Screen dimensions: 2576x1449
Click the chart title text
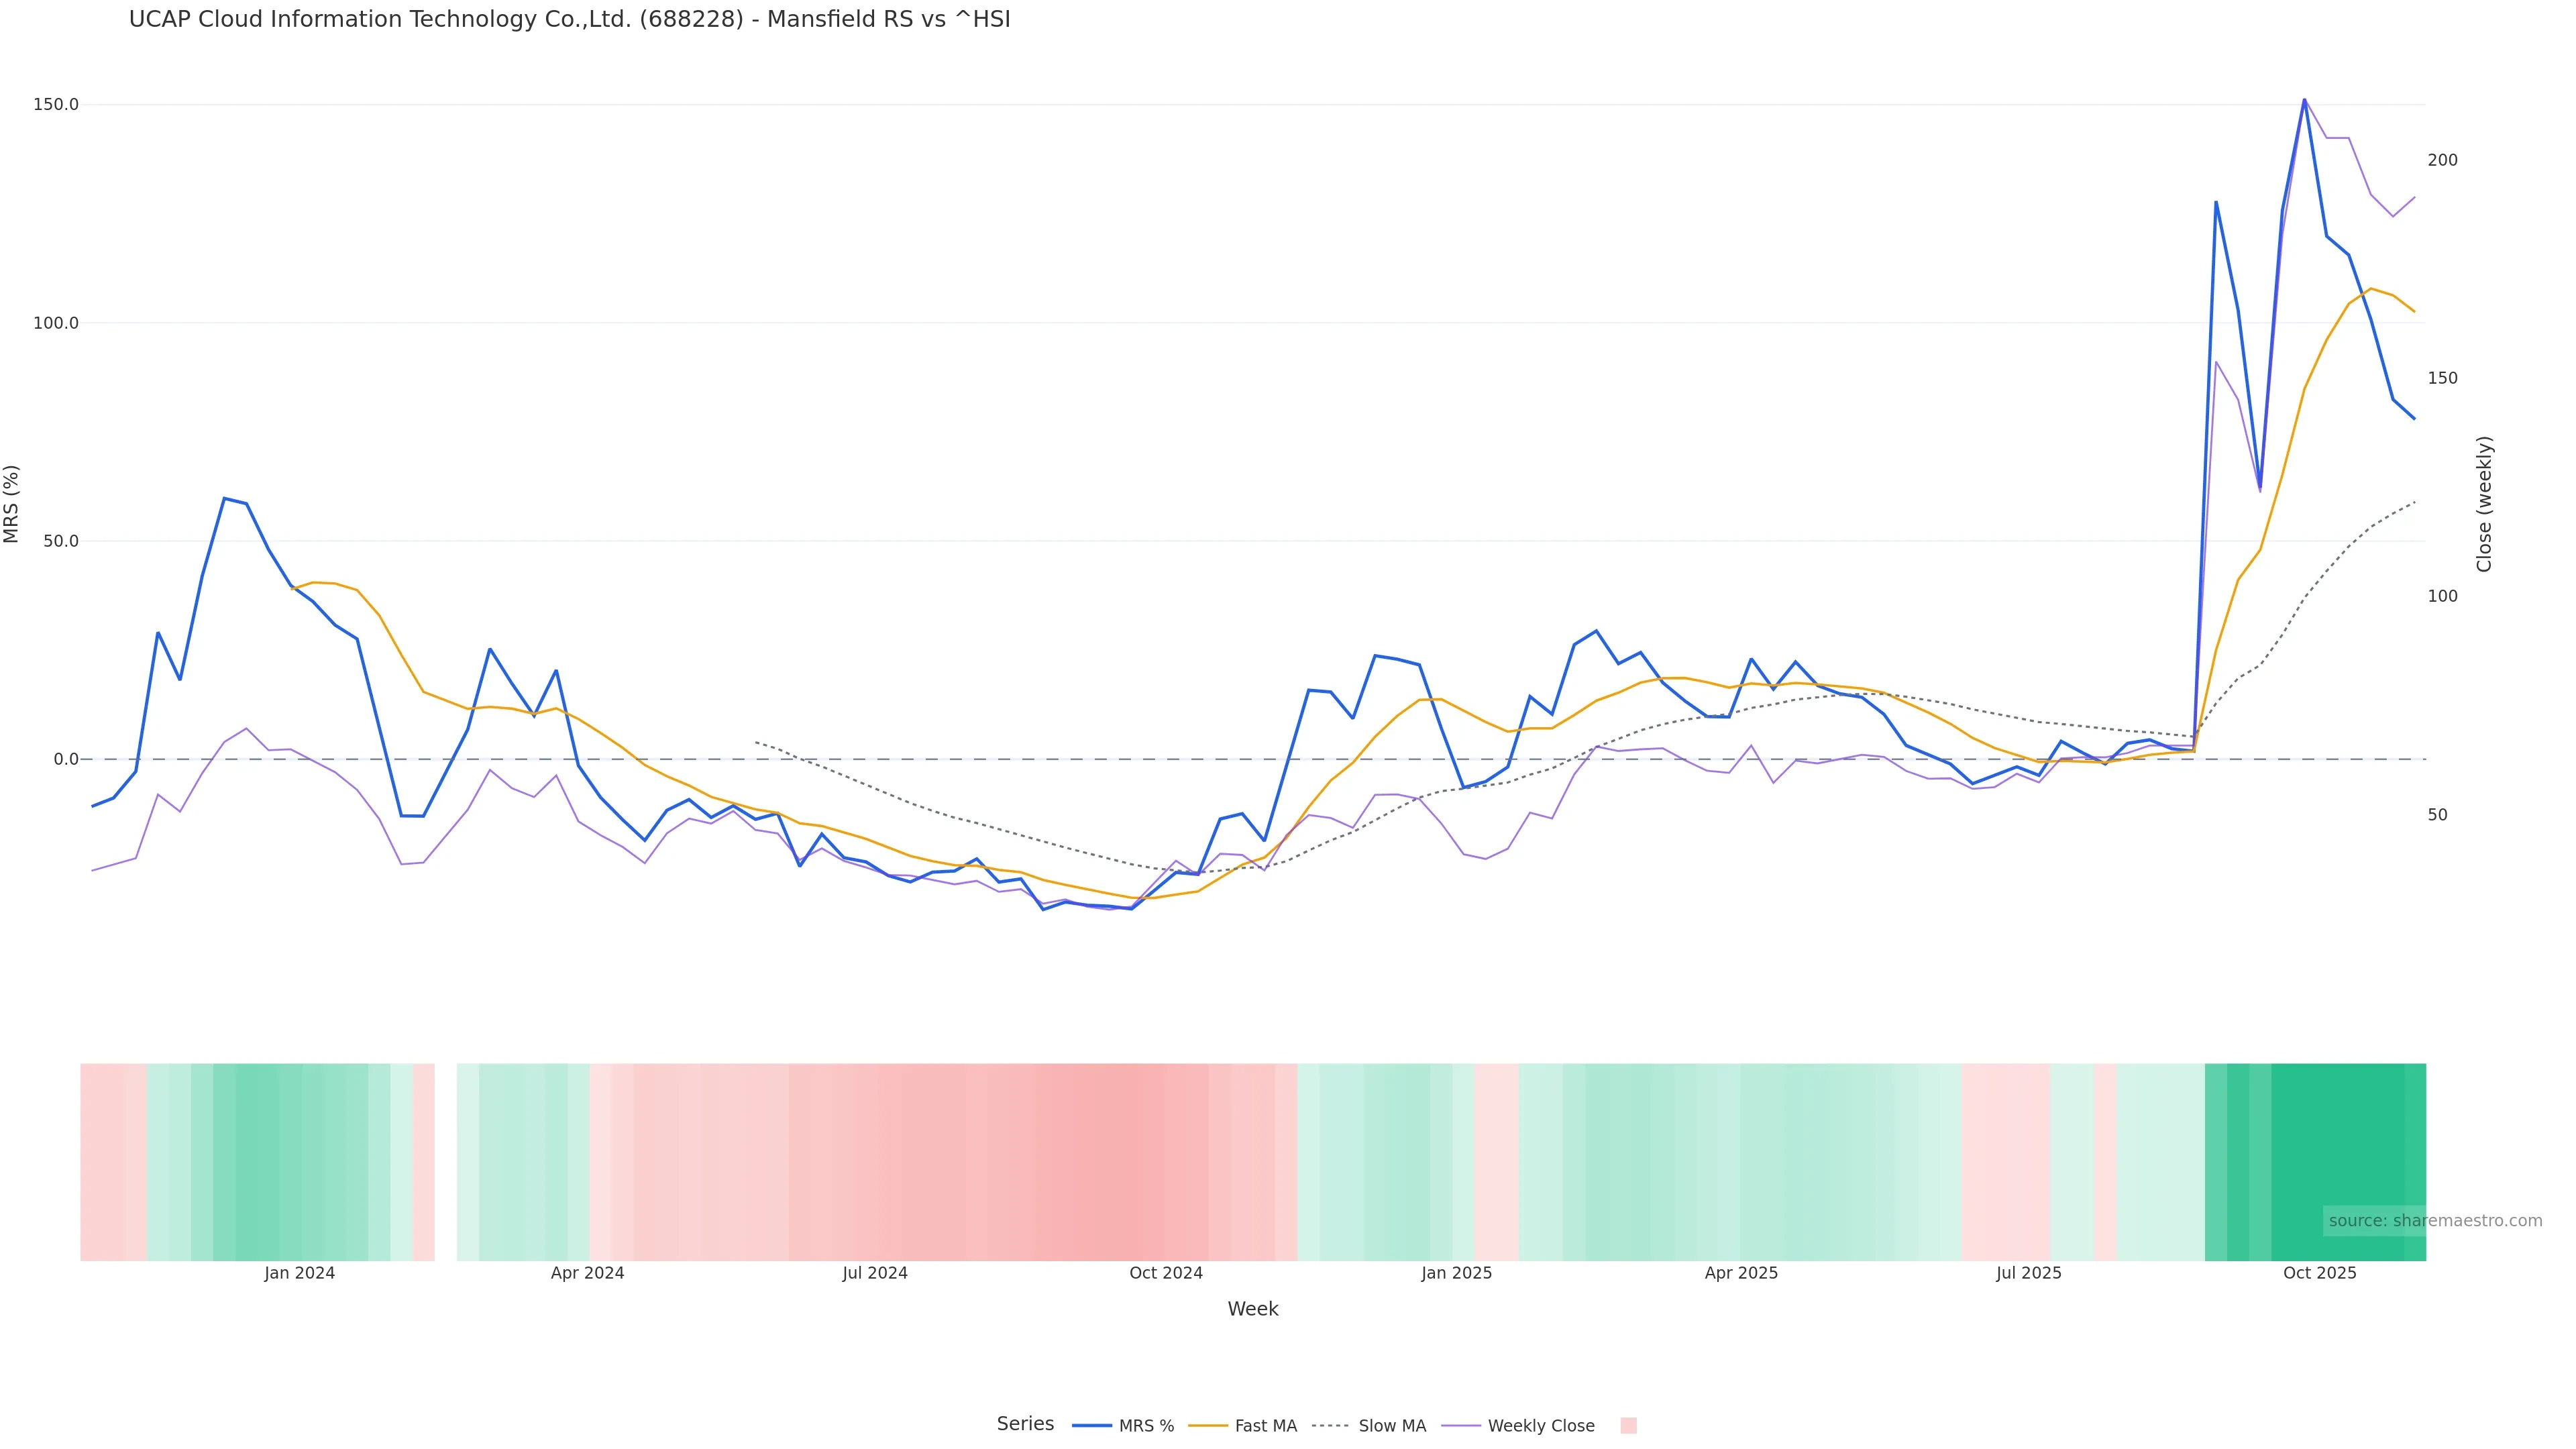[x=569, y=19]
